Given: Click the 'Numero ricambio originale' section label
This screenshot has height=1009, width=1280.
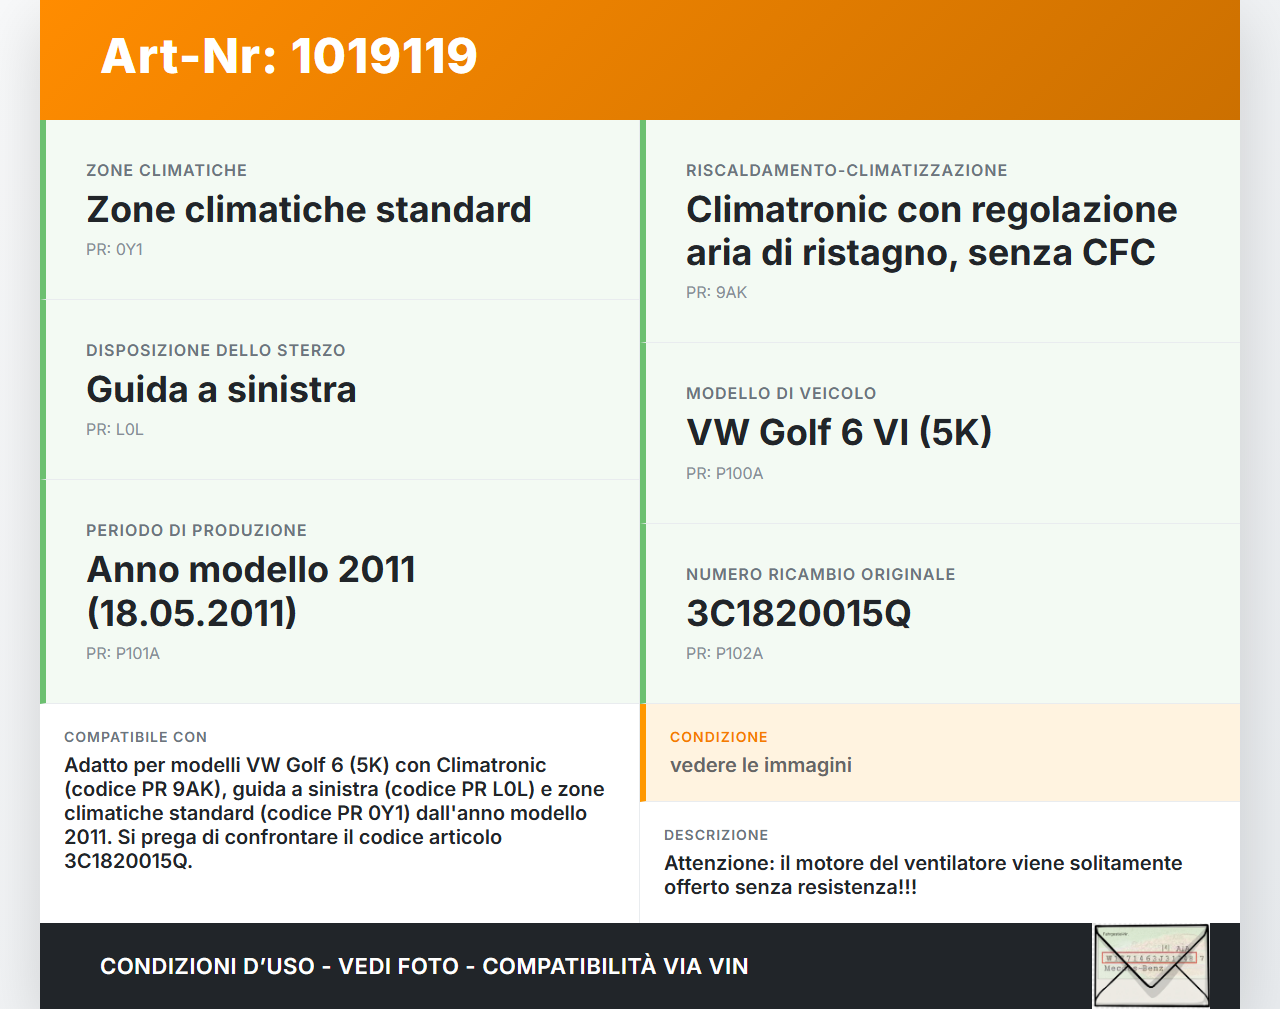Looking at the screenshot, I should click(x=820, y=575).
